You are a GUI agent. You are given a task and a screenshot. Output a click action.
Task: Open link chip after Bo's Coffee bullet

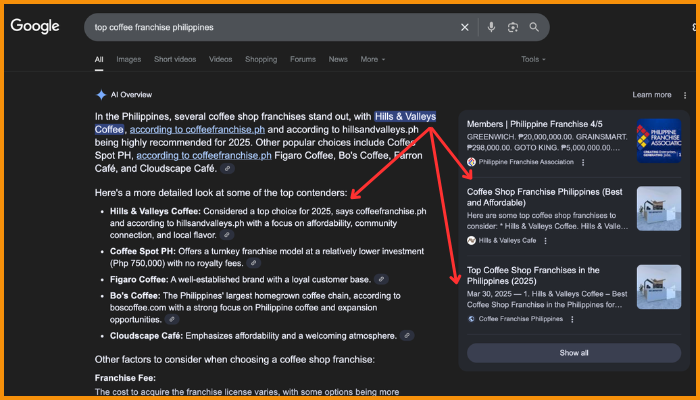pos(172,319)
